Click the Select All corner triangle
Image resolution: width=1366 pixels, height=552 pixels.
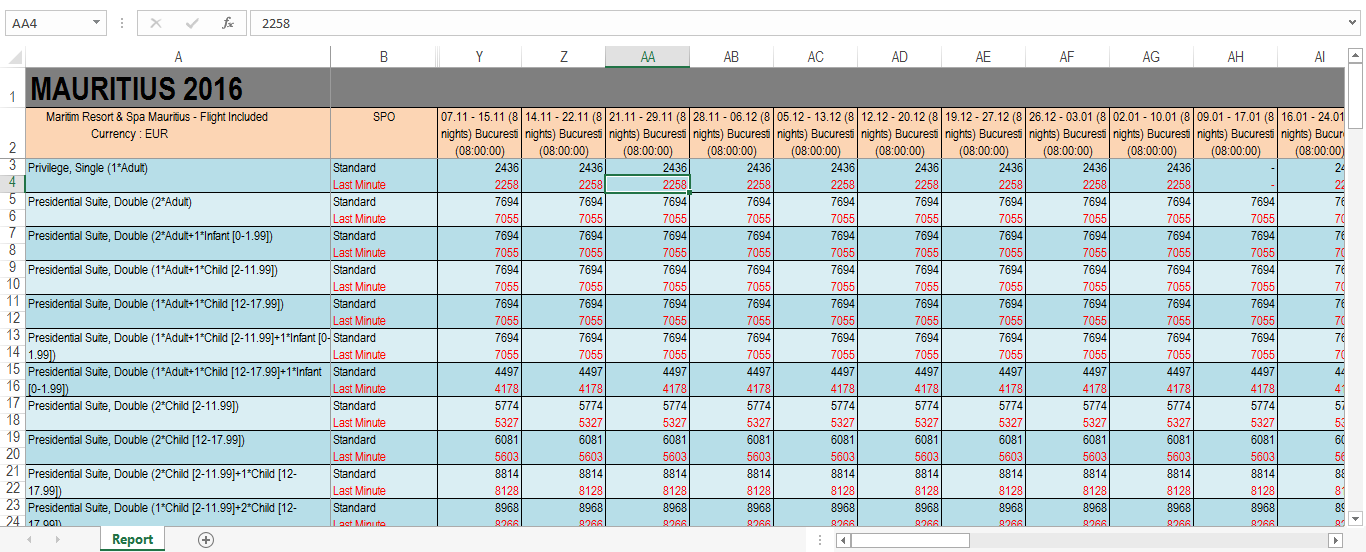[14, 58]
